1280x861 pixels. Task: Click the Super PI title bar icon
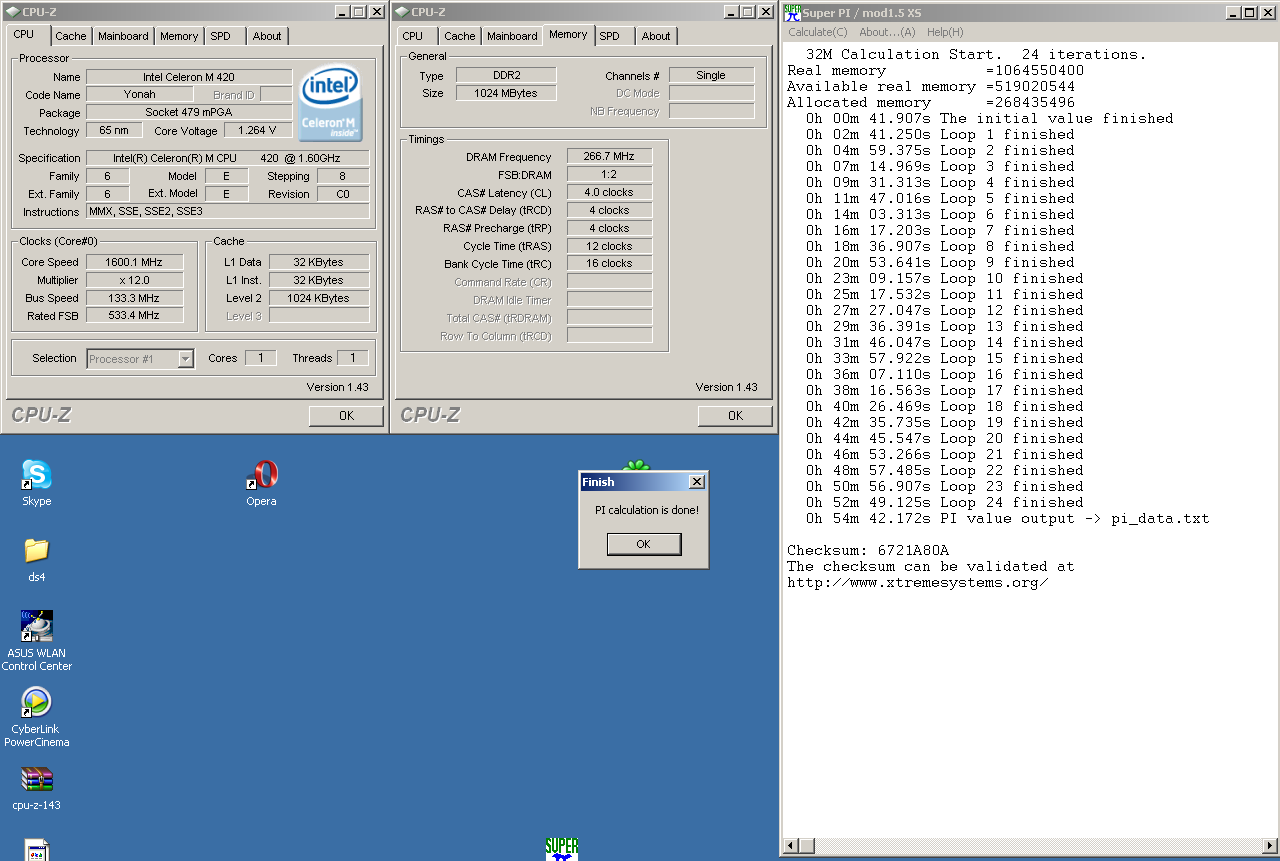point(792,12)
